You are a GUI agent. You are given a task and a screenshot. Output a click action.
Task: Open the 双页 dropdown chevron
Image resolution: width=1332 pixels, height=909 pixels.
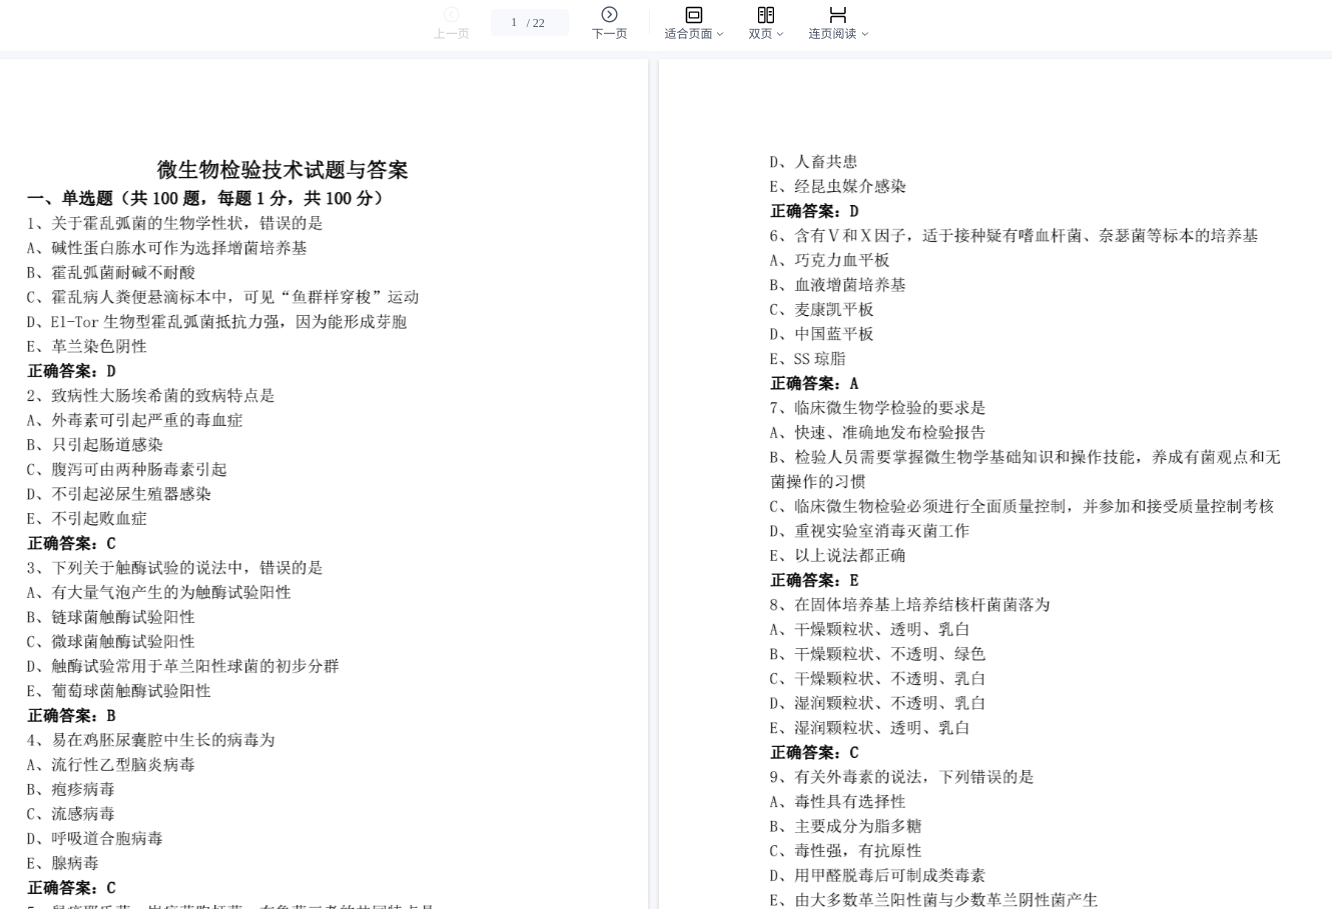point(780,34)
